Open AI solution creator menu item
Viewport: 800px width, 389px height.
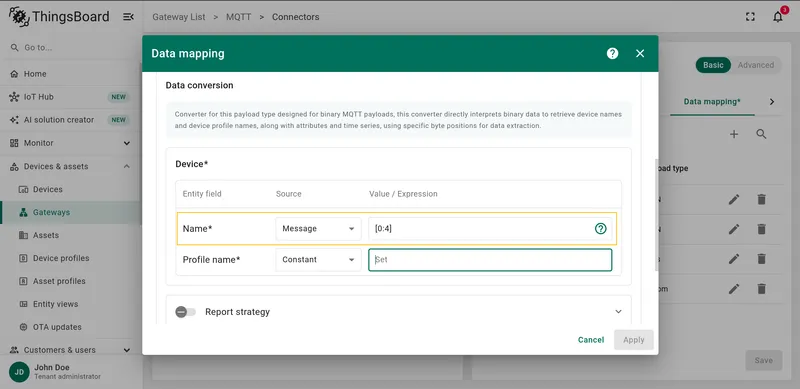70,119
